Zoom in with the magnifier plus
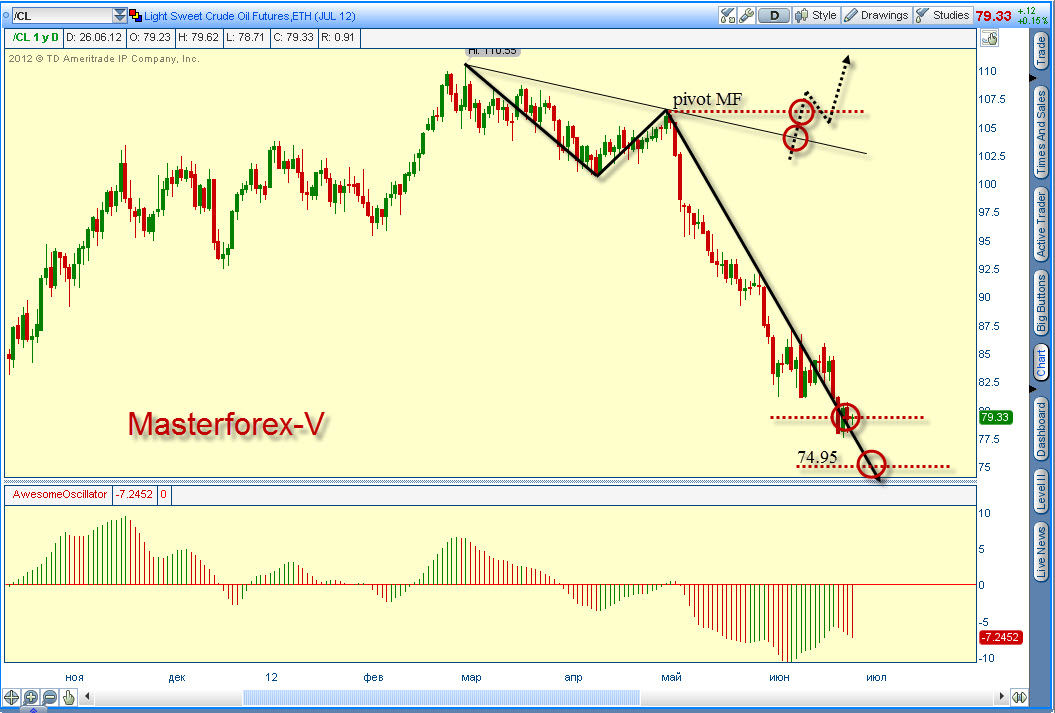 30,697
